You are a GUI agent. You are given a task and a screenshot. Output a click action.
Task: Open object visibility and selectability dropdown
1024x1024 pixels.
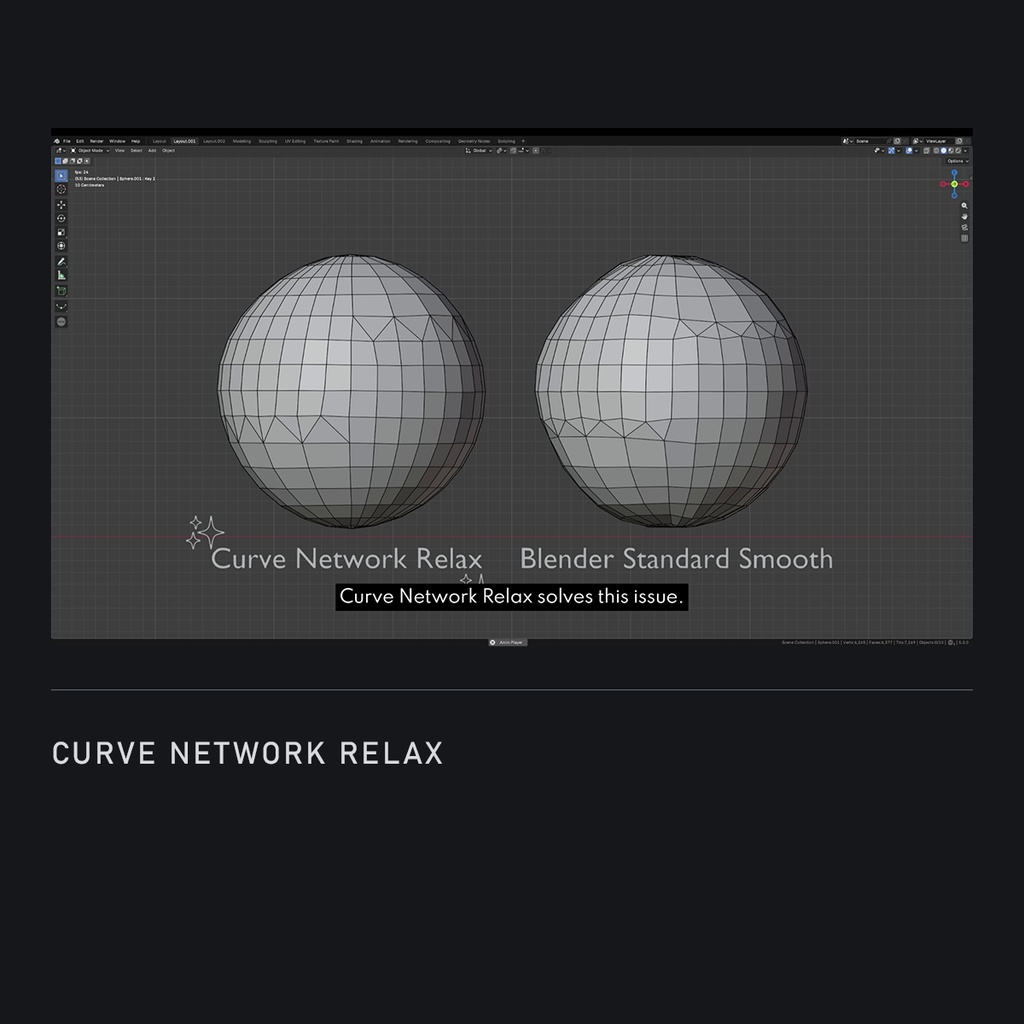[879, 151]
